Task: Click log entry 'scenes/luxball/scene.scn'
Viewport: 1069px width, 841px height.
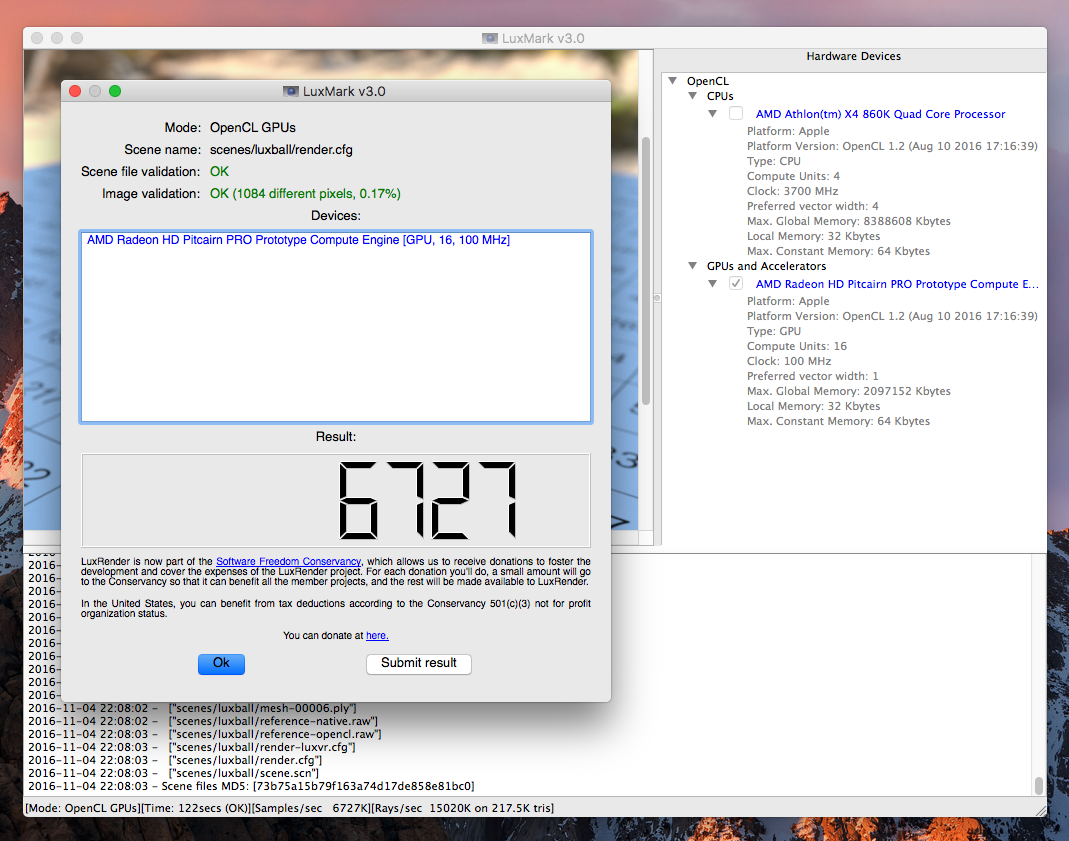Action: click(173, 773)
